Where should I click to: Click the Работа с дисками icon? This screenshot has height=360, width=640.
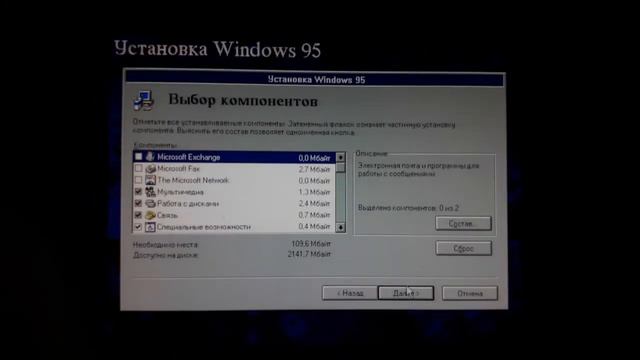point(150,203)
